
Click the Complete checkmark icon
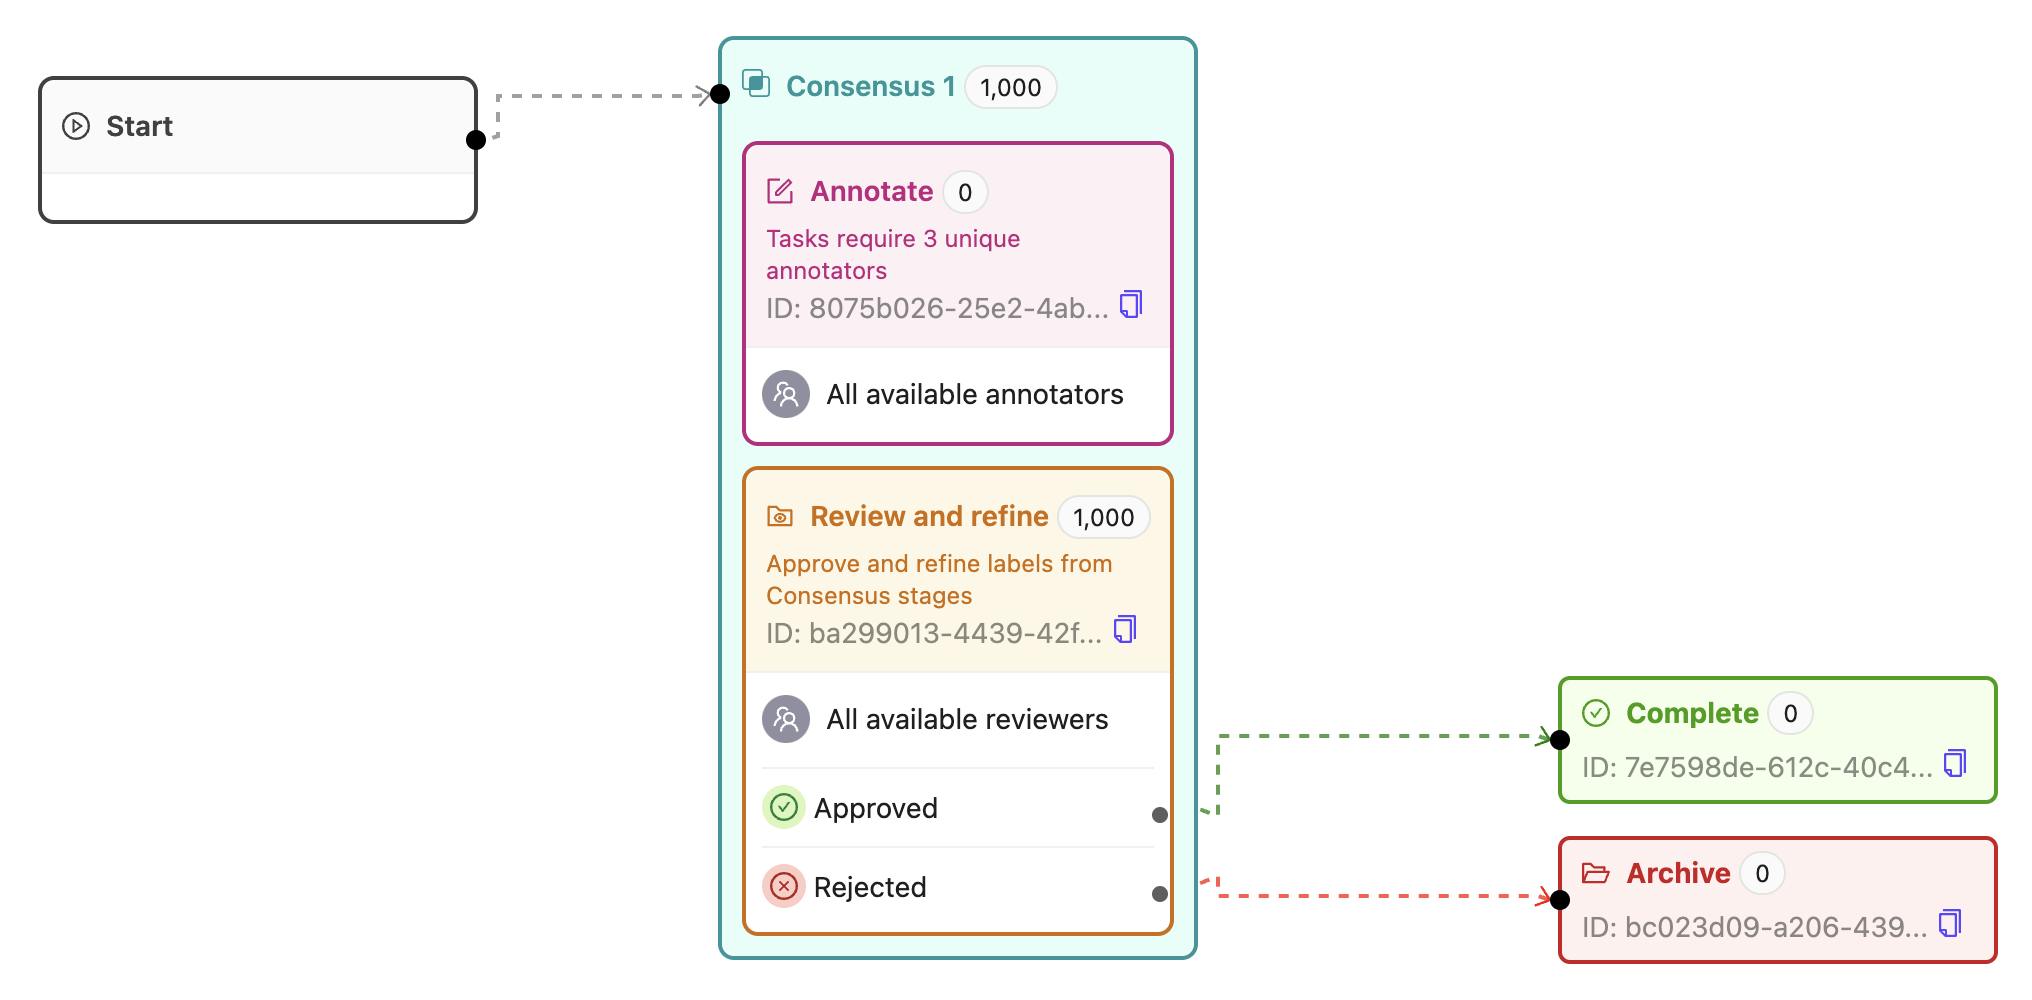coord(1596,713)
